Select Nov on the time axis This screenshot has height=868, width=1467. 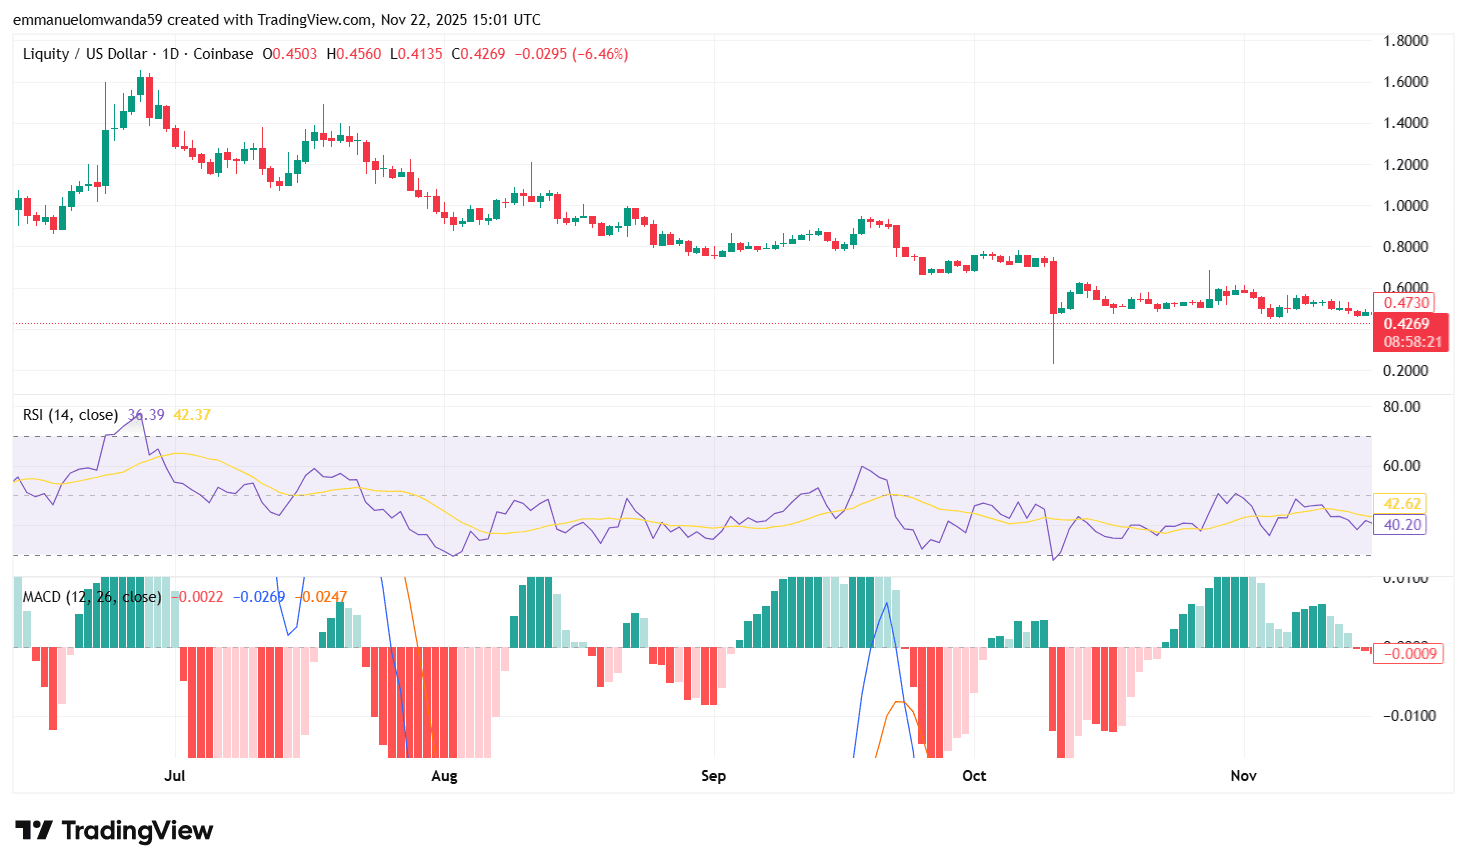(x=1242, y=775)
